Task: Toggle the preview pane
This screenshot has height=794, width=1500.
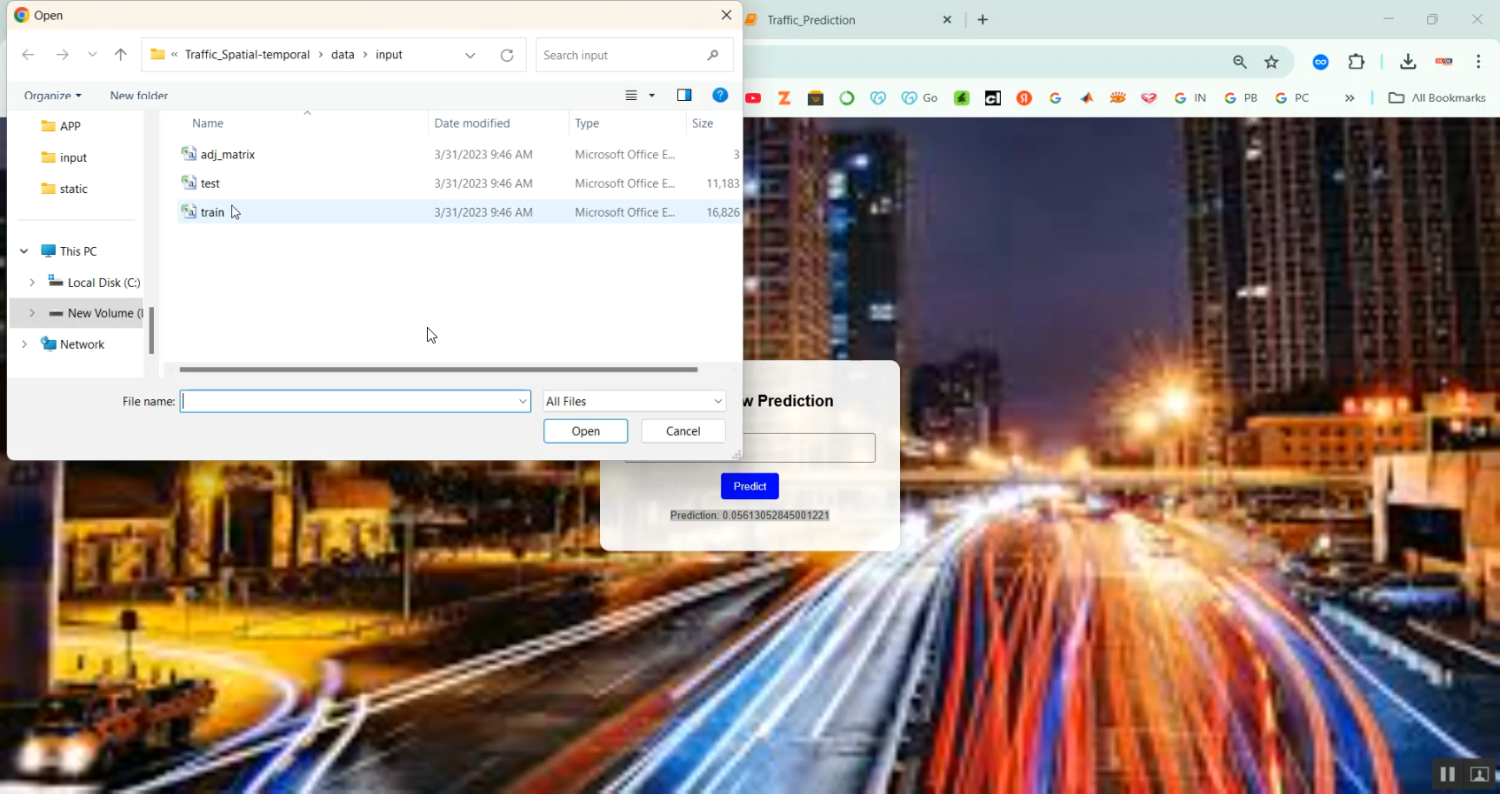Action: (684, 96)
